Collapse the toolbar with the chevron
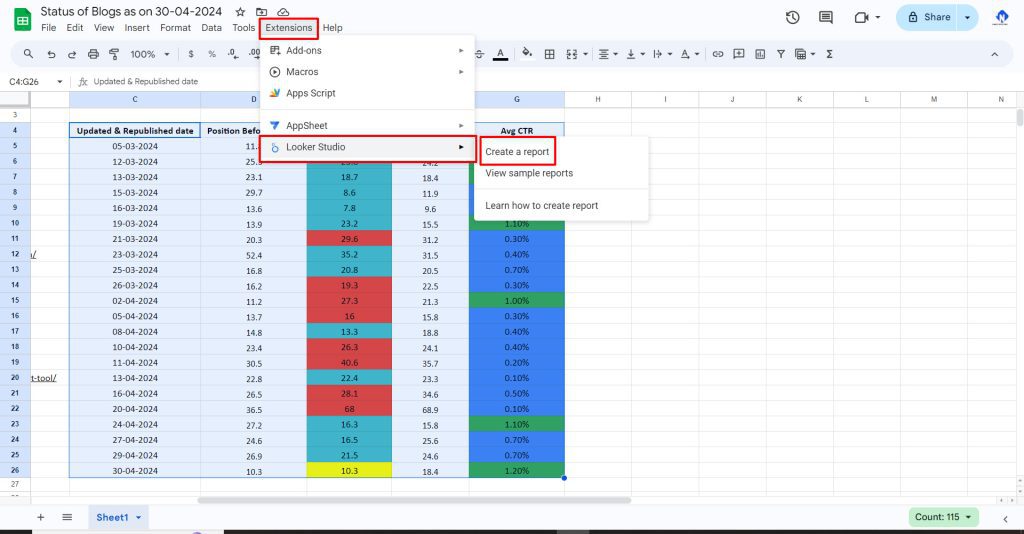The height and width of the screenshot is (534, 1024). pos(994,54)
